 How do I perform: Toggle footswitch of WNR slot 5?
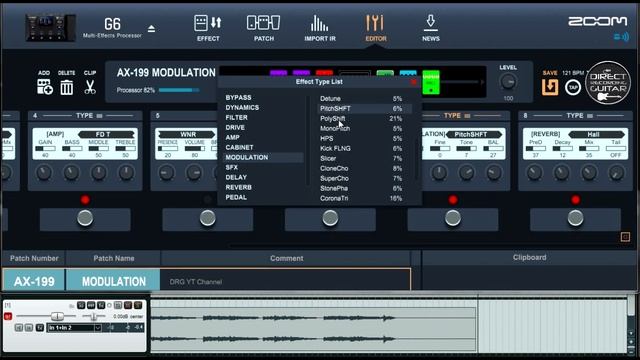click(x=208, y=218)
